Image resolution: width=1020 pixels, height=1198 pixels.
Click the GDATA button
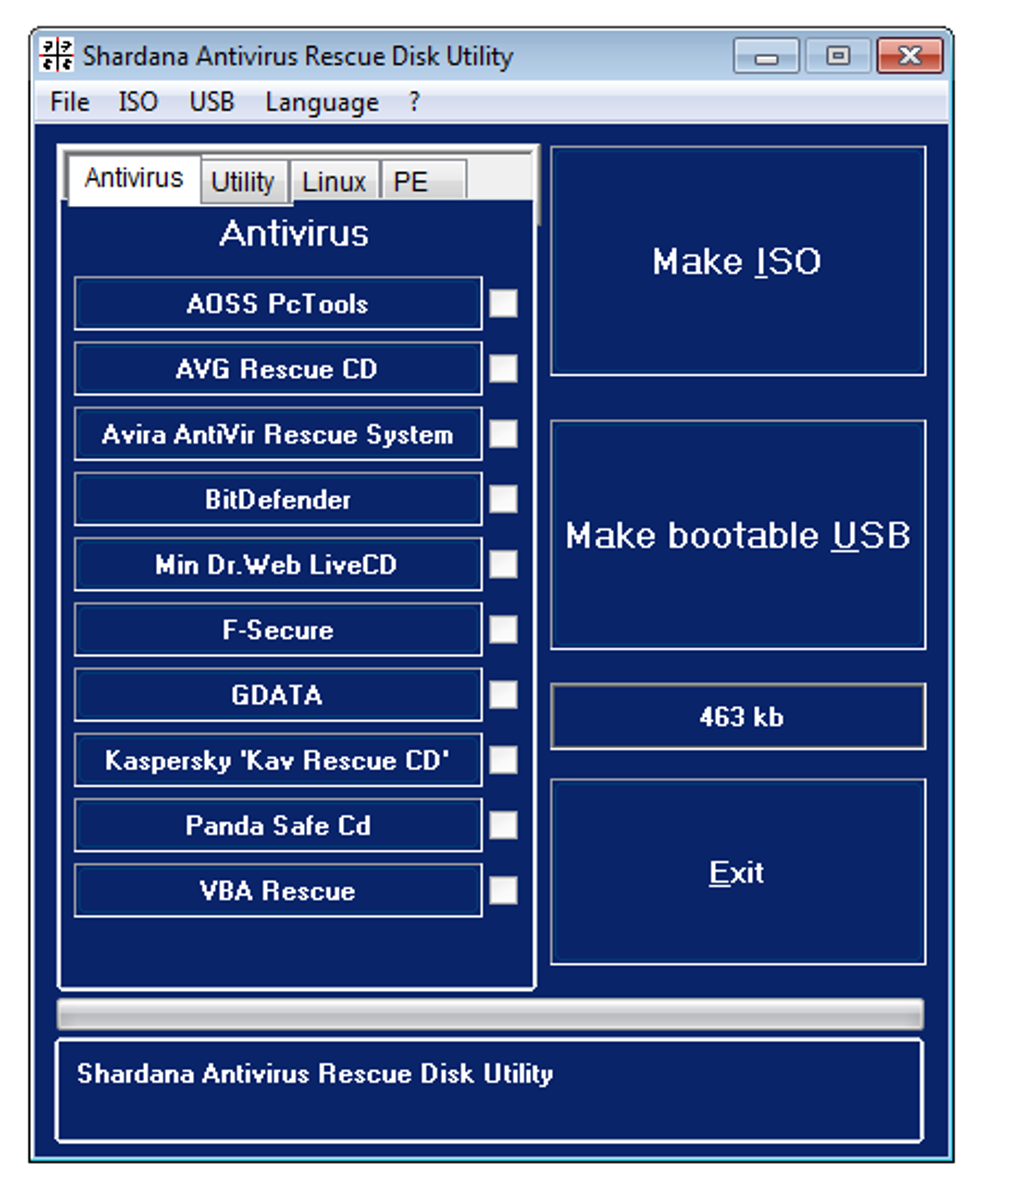point(278,695)
